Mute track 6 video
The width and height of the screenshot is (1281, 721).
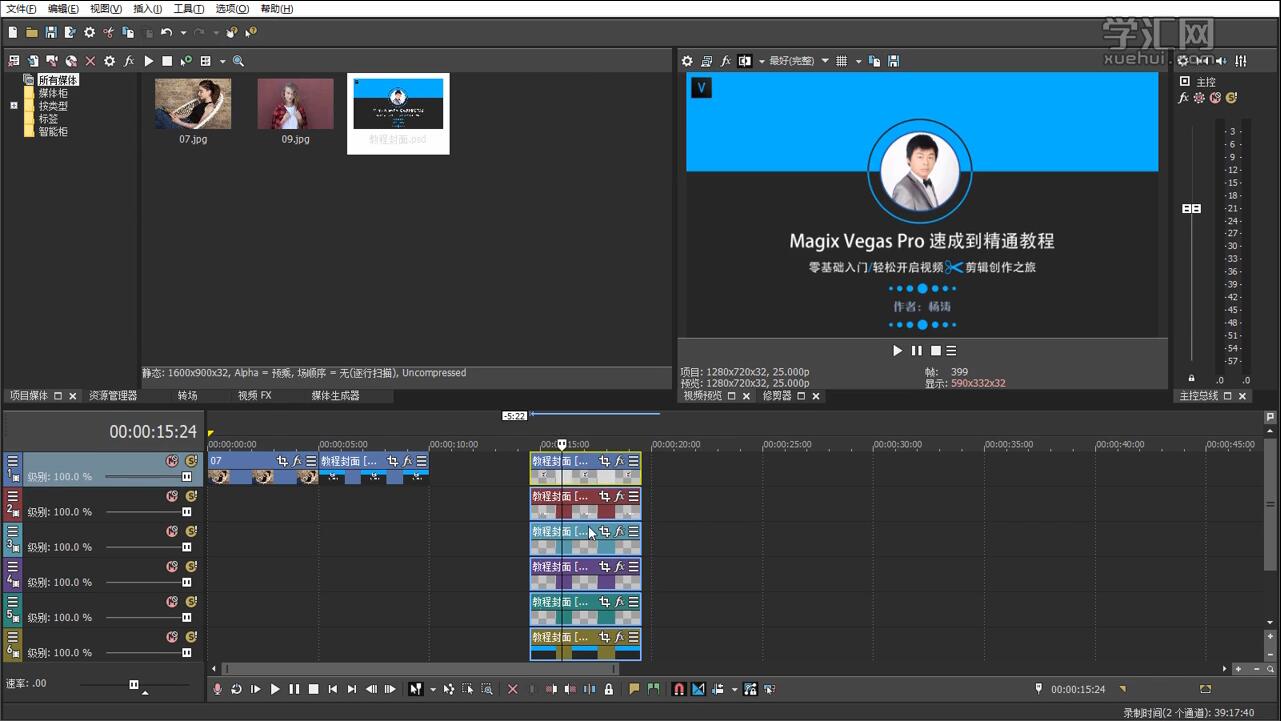(172, 637)
